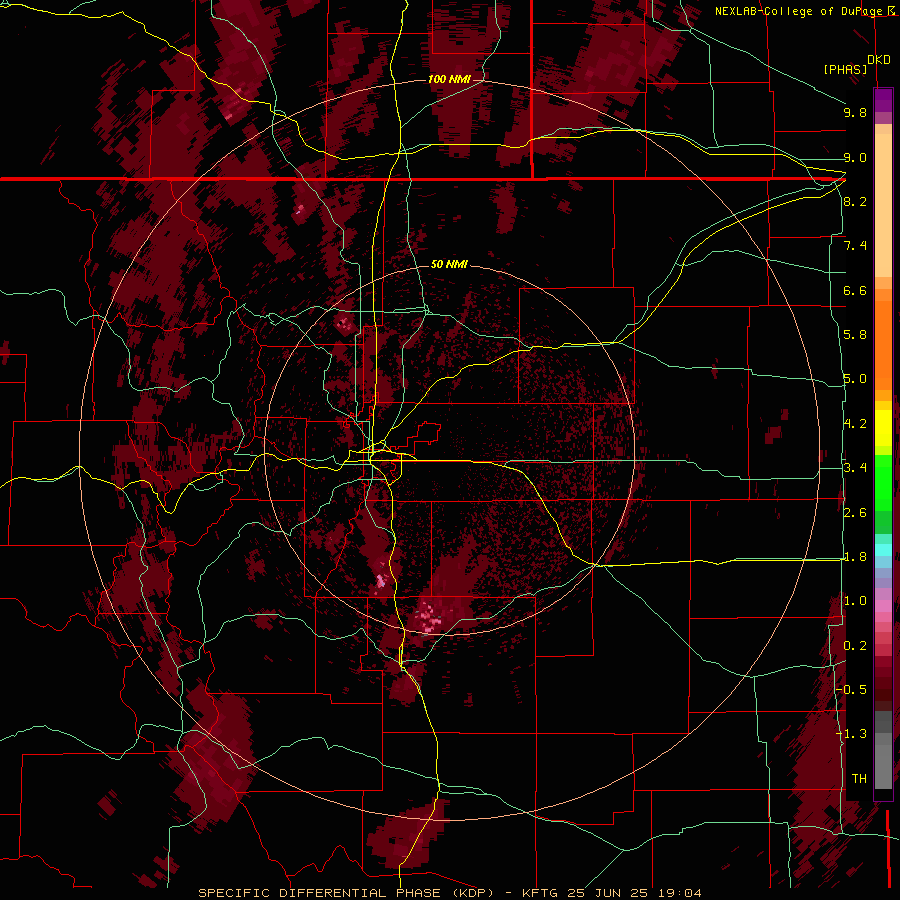This screenshot has width=900, height=900.
Task: Click the 50 NMI range ring label
Action: (x=449, y=264)
